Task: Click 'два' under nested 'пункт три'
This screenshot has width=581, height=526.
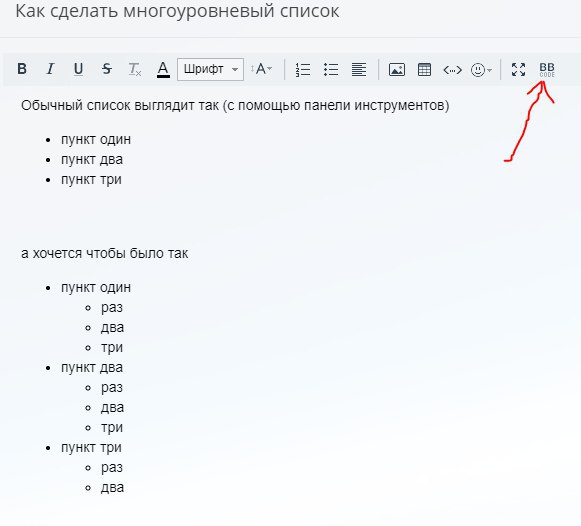Action: (x=112, y=487)
